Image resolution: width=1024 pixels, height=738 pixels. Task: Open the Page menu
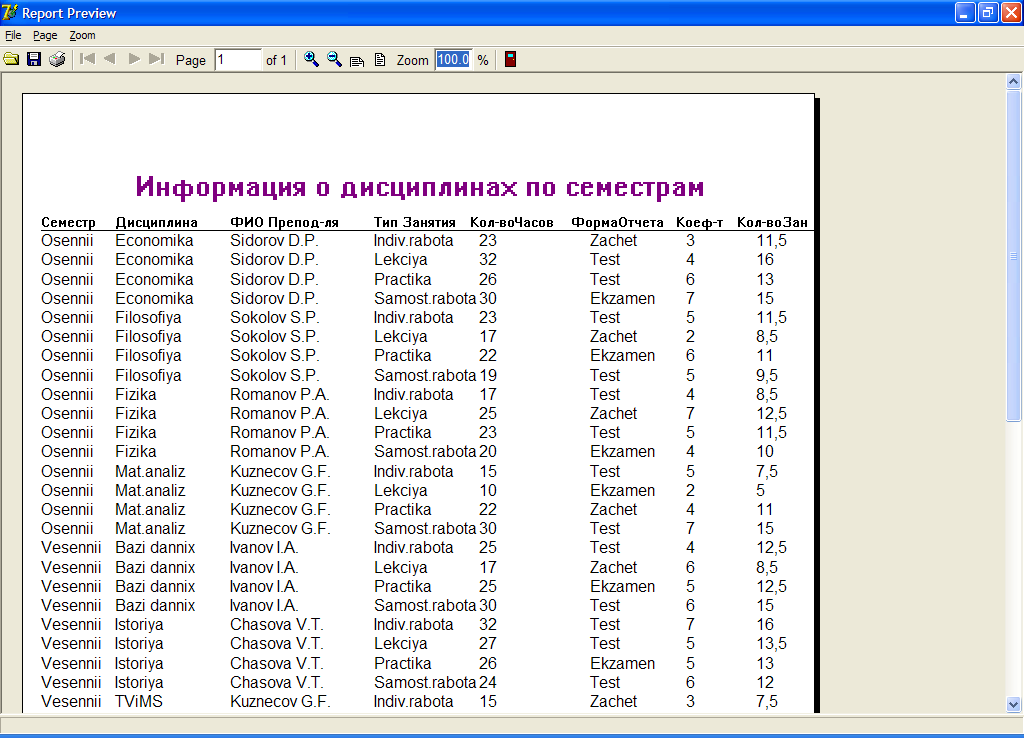coord(45,35)
